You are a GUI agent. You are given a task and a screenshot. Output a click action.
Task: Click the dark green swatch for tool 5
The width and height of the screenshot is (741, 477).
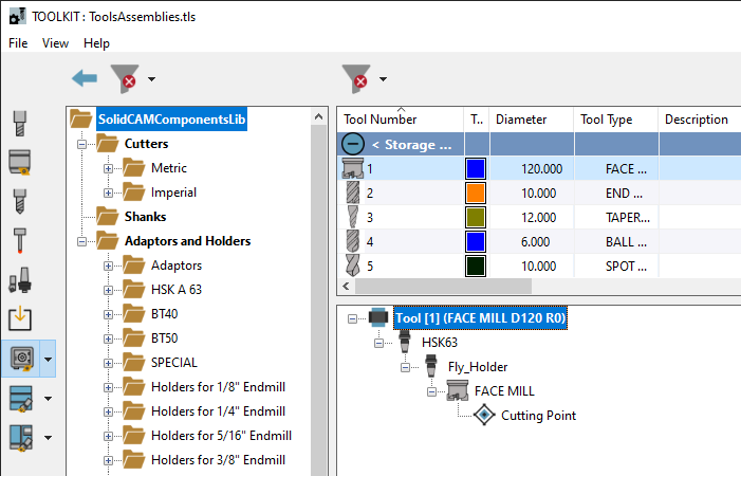[x=475, y=266]
